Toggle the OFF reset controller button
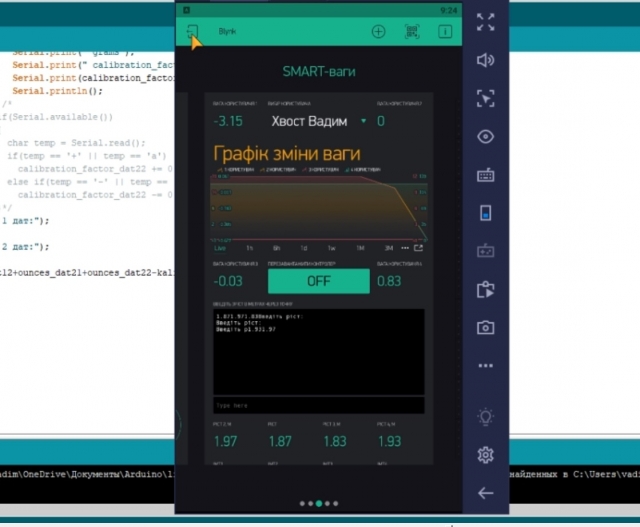The width and height of the screenshot is (640, 527). (318, 281)
